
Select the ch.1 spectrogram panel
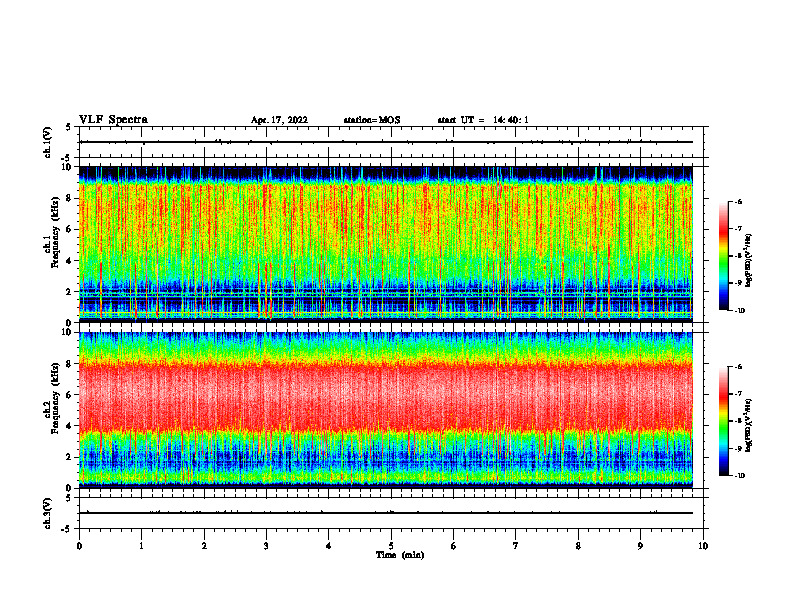386,244
